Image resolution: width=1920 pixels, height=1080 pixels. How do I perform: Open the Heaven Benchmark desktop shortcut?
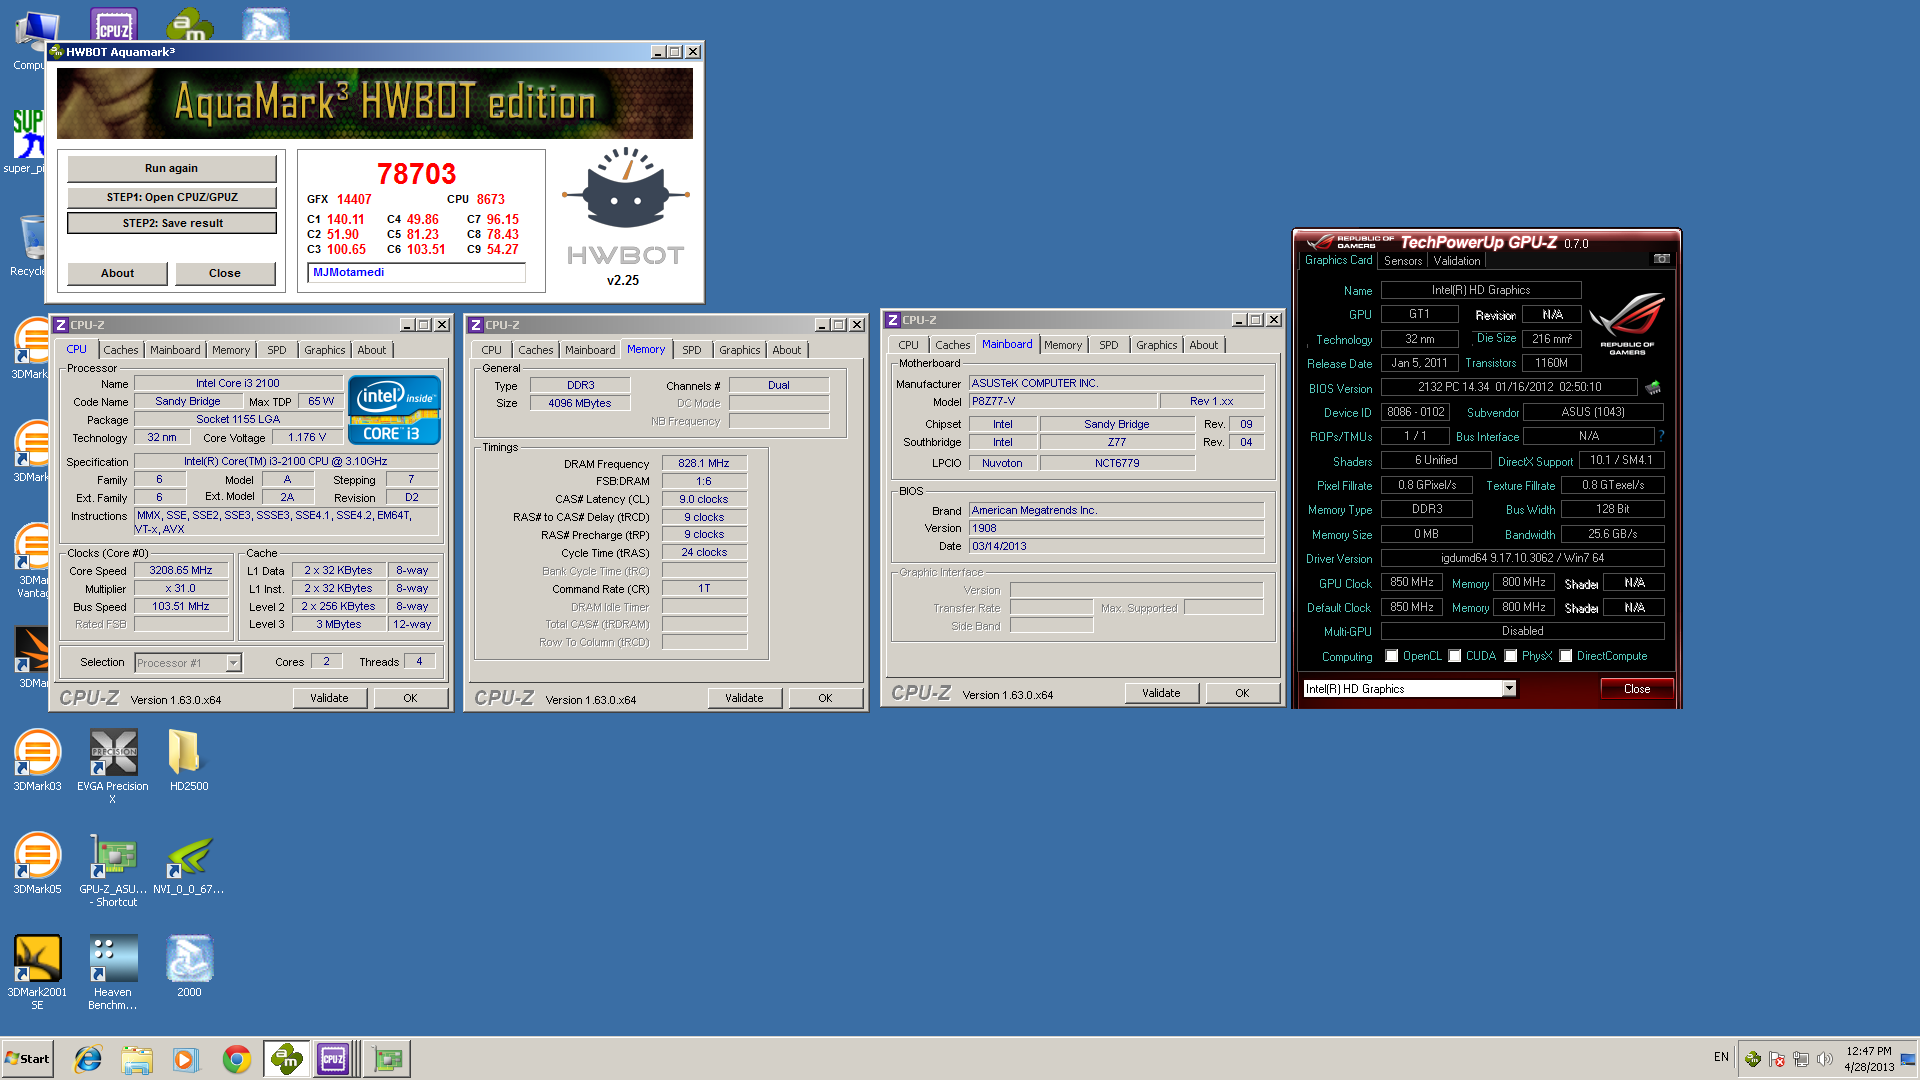click(113, 972)
